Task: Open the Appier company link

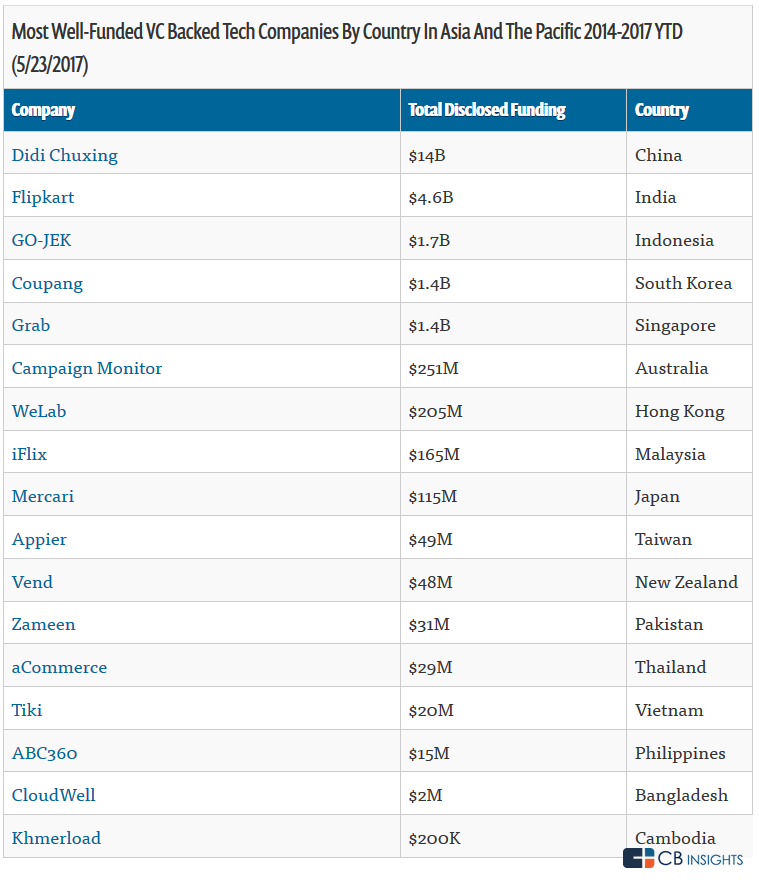Action: [x=39, y=540]
